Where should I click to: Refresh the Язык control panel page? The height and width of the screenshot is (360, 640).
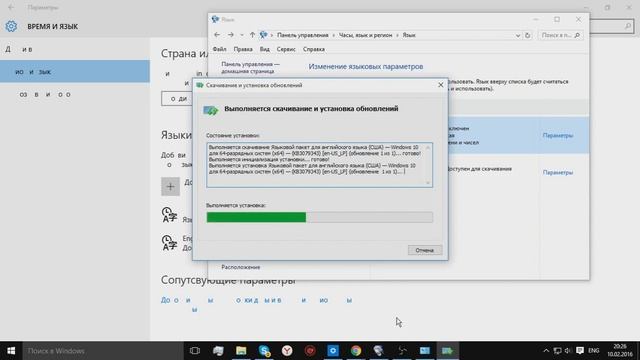(x=527, y=36)
